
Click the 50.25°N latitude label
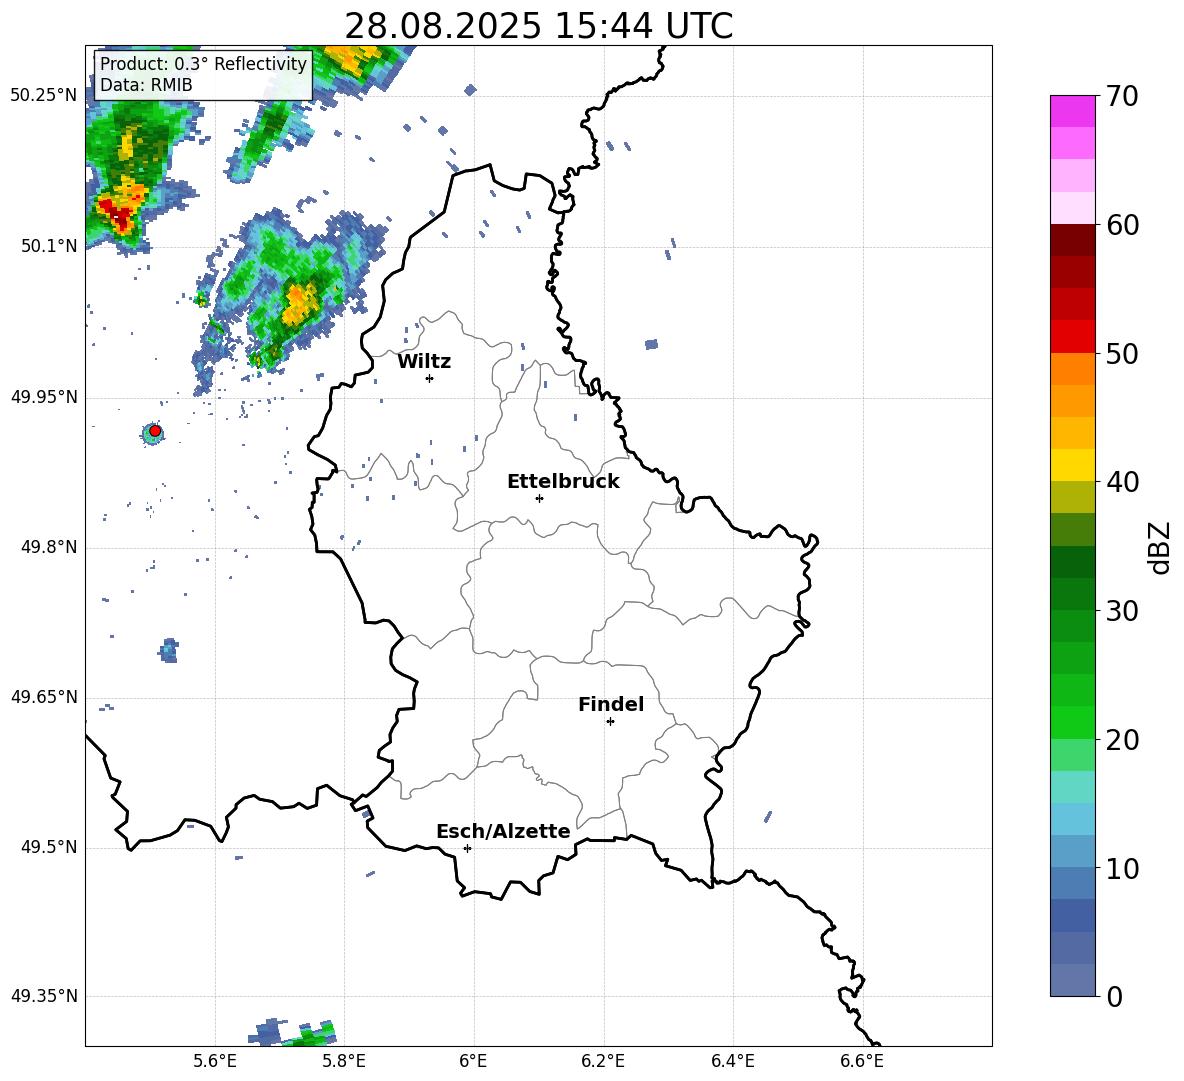tap(45, 97)
